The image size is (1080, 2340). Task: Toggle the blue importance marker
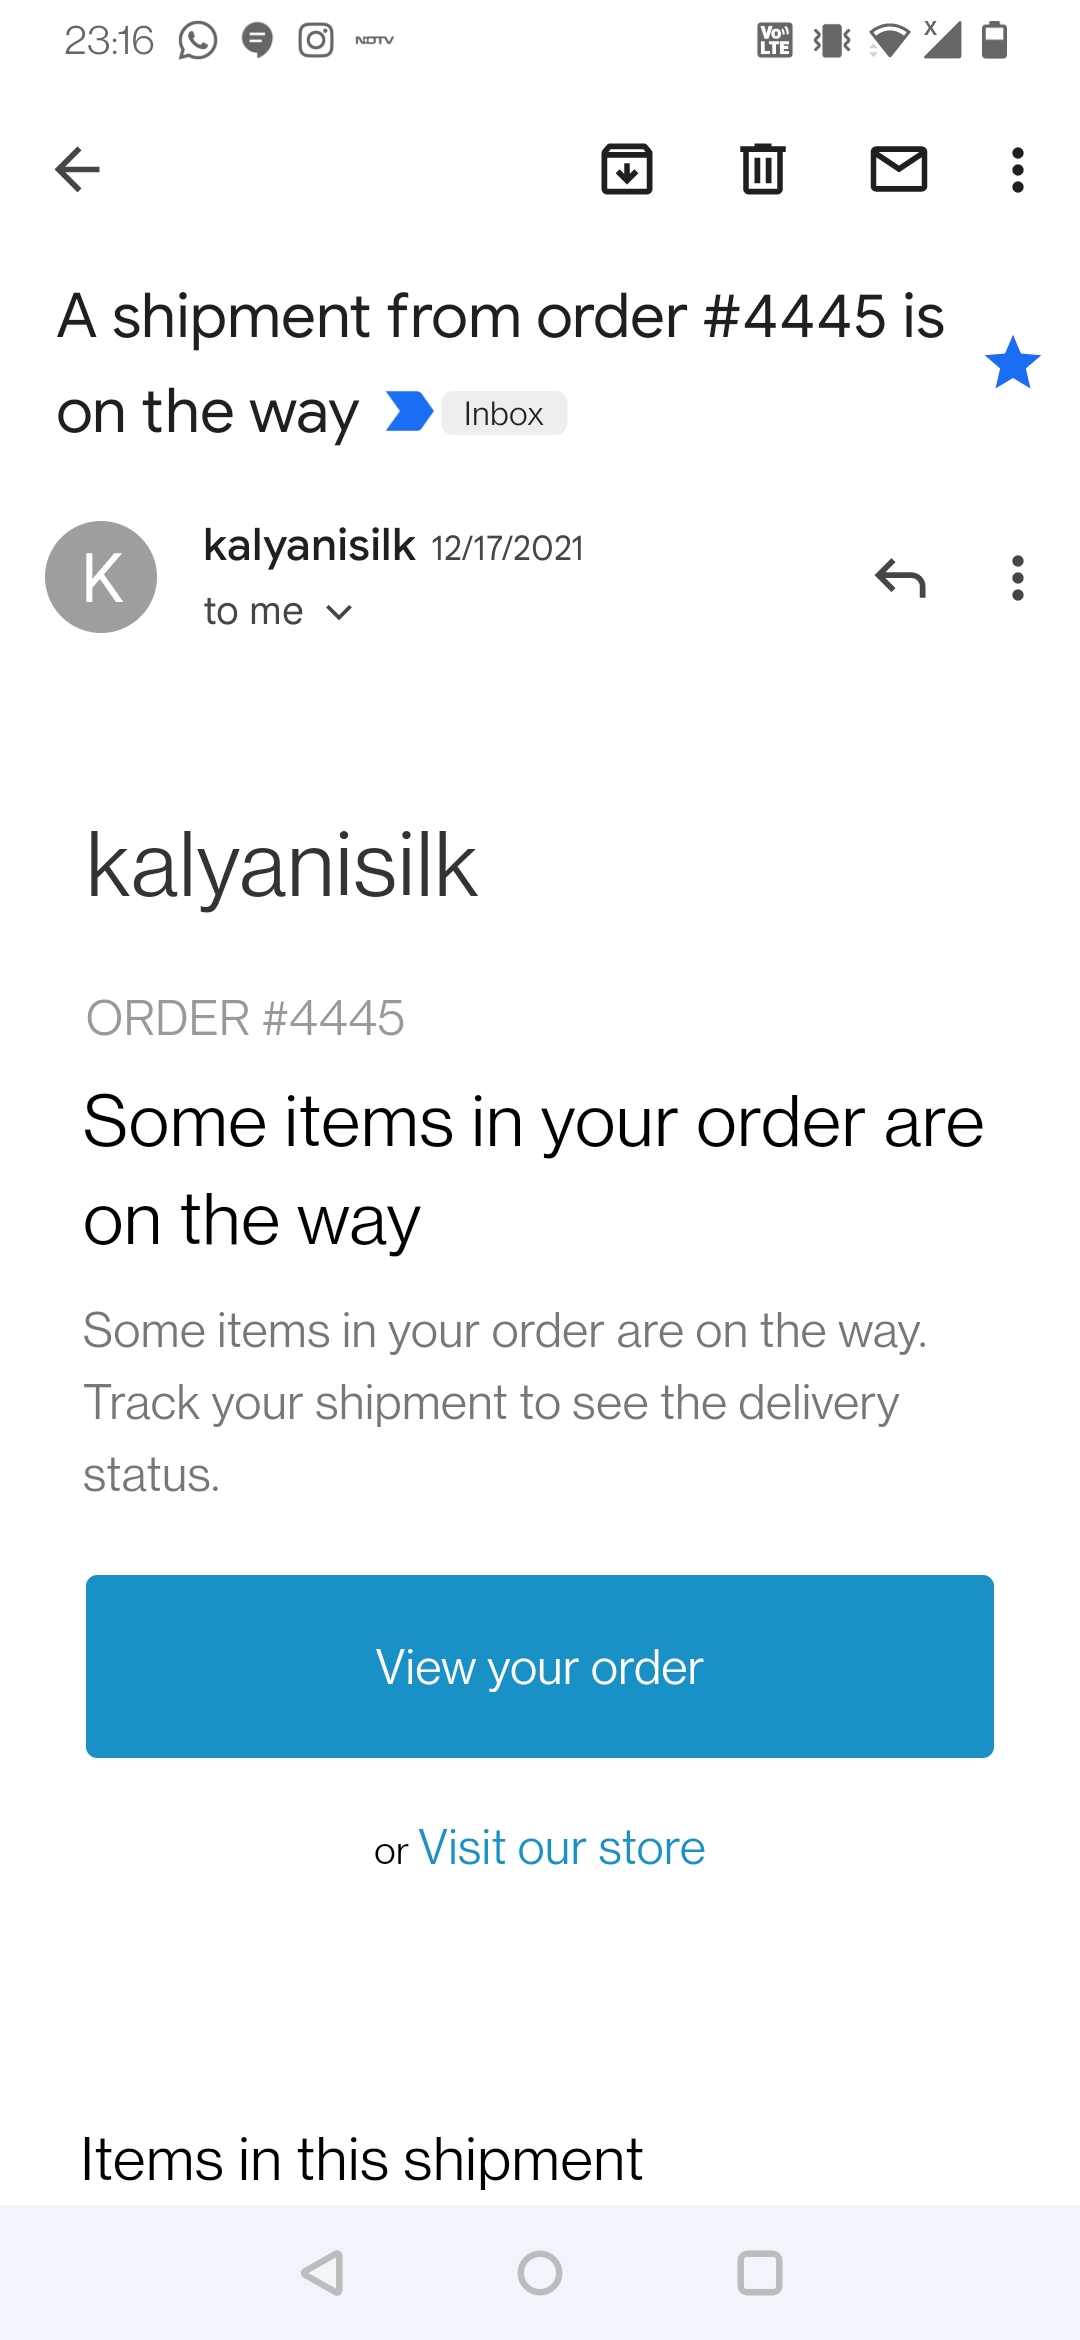(x=409, y=412)
